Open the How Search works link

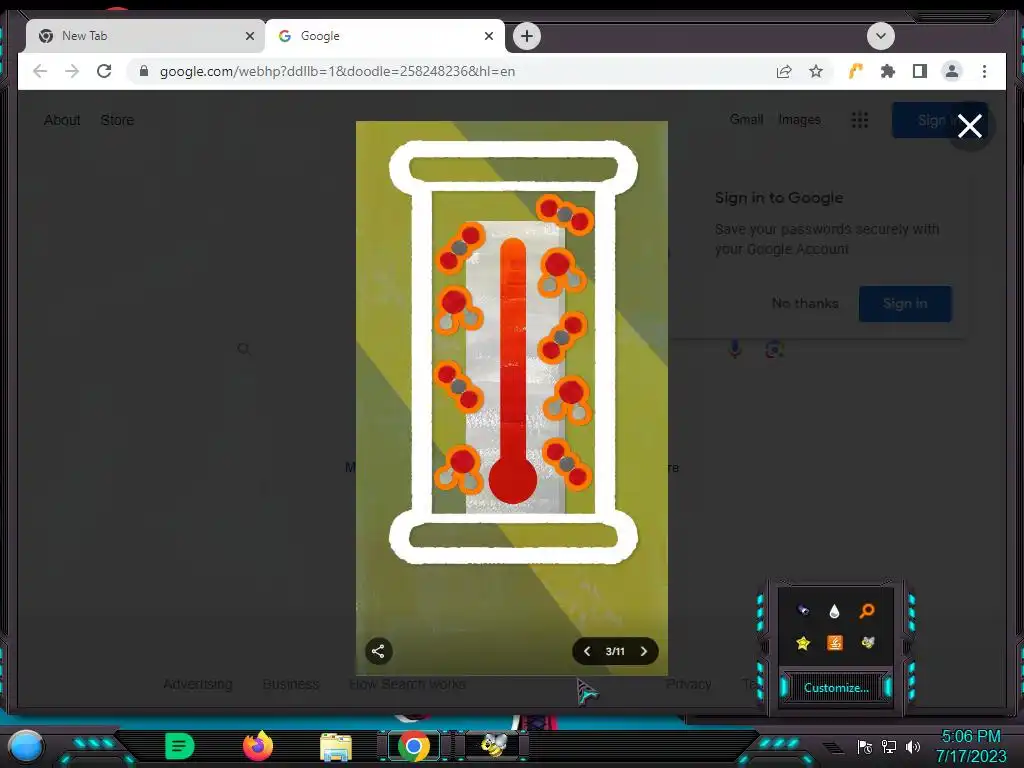pos(408,684)
